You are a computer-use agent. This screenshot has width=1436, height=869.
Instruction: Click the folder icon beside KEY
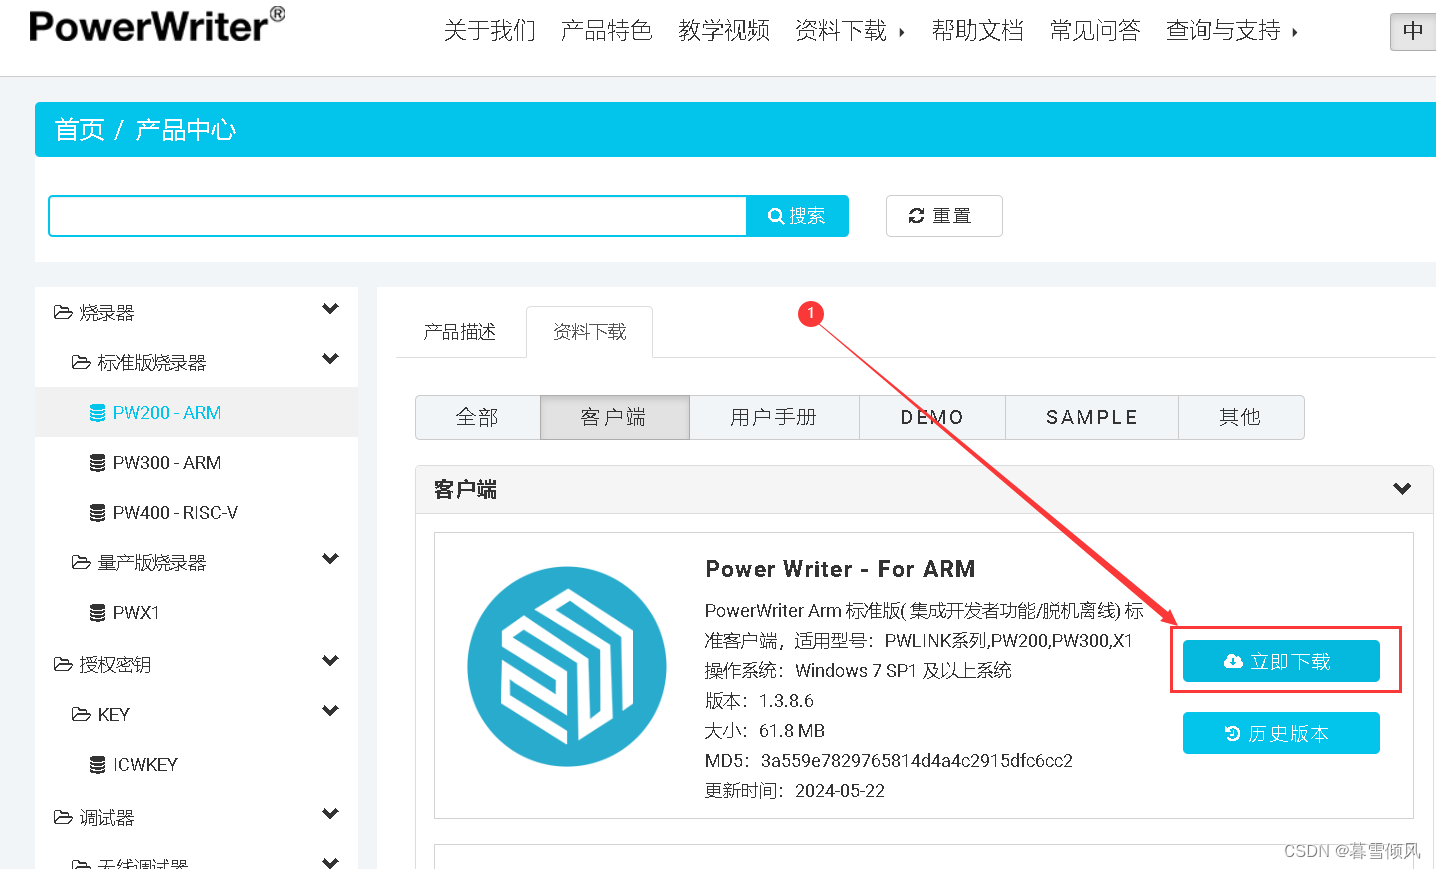click(81, 714)
